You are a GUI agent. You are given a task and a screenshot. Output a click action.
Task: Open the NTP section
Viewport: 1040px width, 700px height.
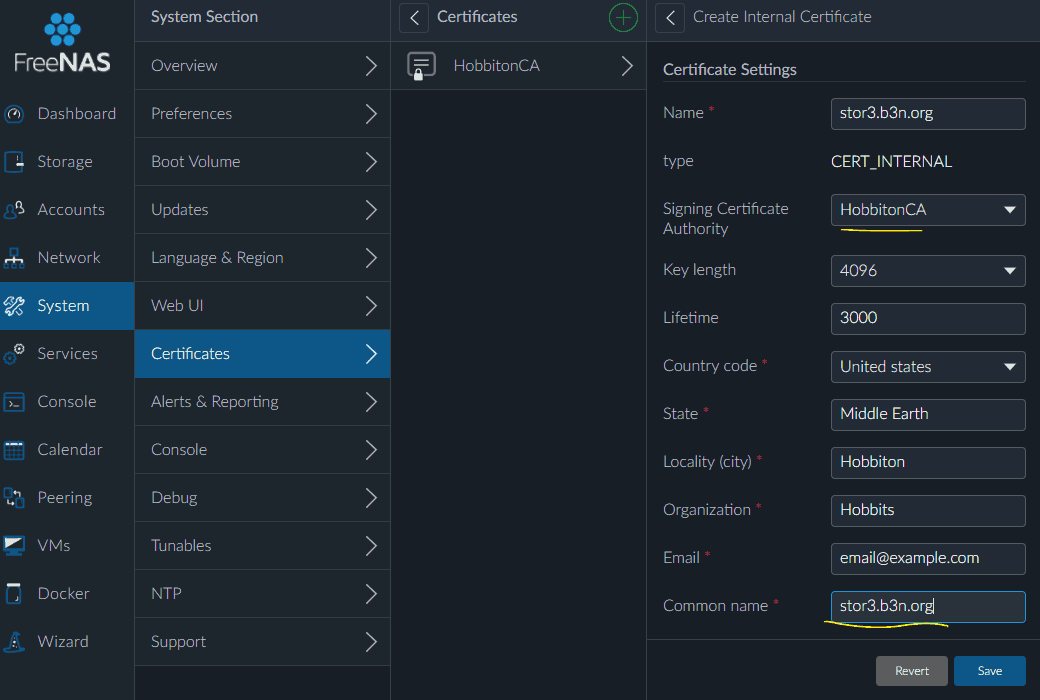pos(263,594)
